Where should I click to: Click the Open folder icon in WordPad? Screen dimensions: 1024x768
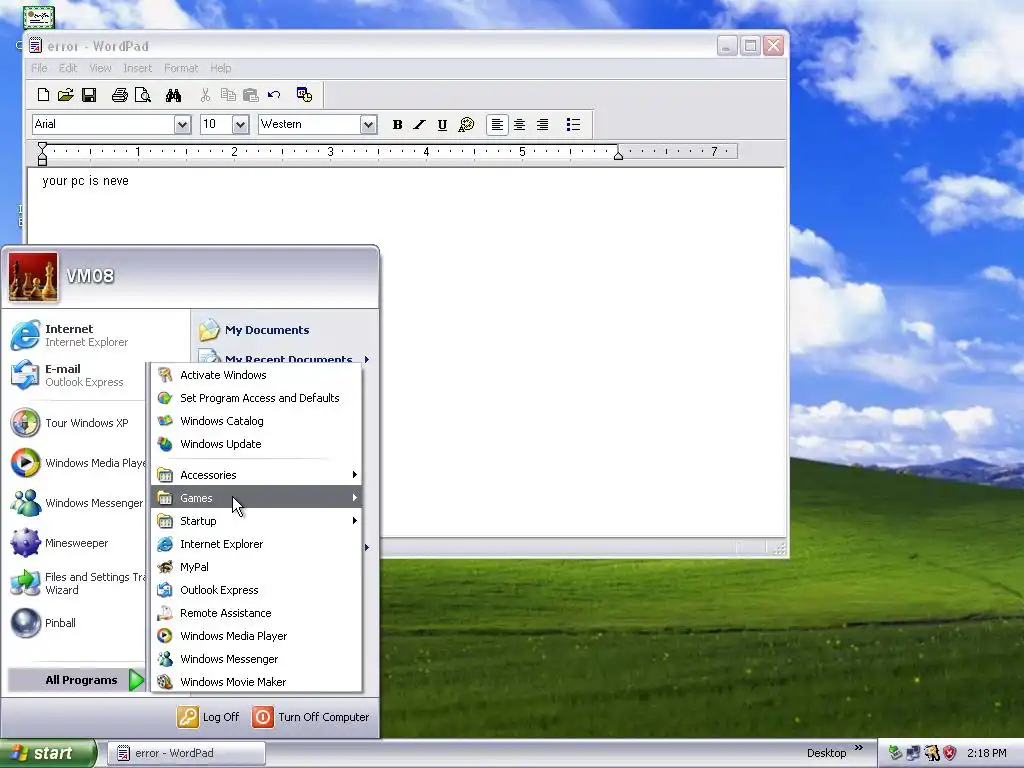point(65,95)
